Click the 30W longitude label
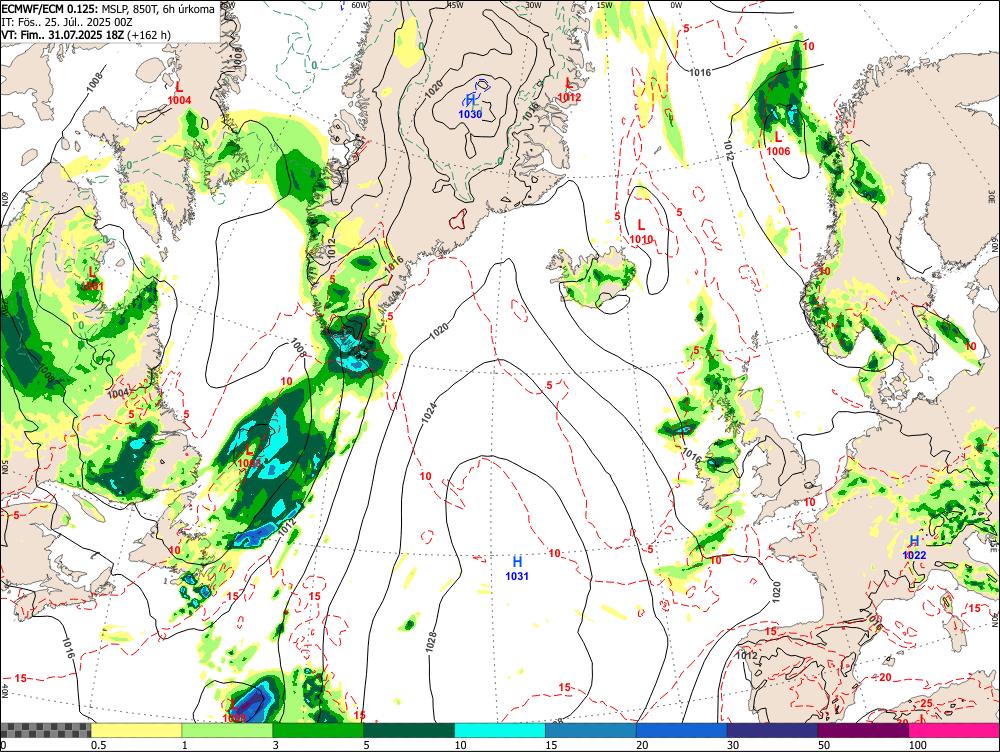 click(534, 5)
